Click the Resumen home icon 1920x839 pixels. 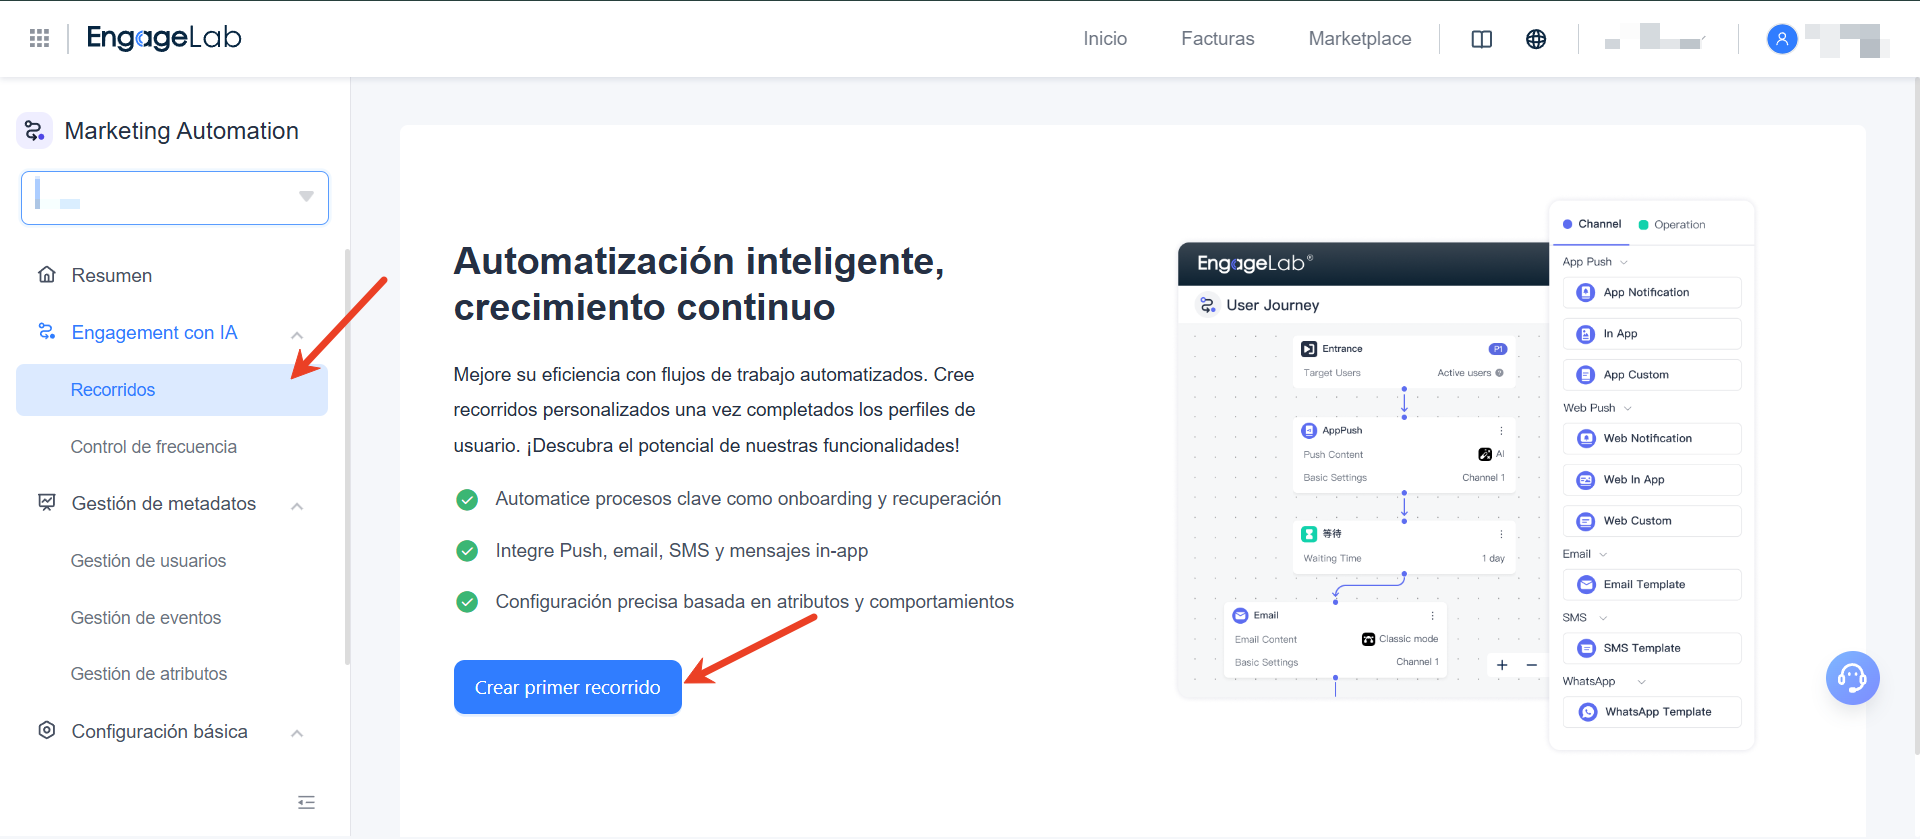click(x=46, y=275)
